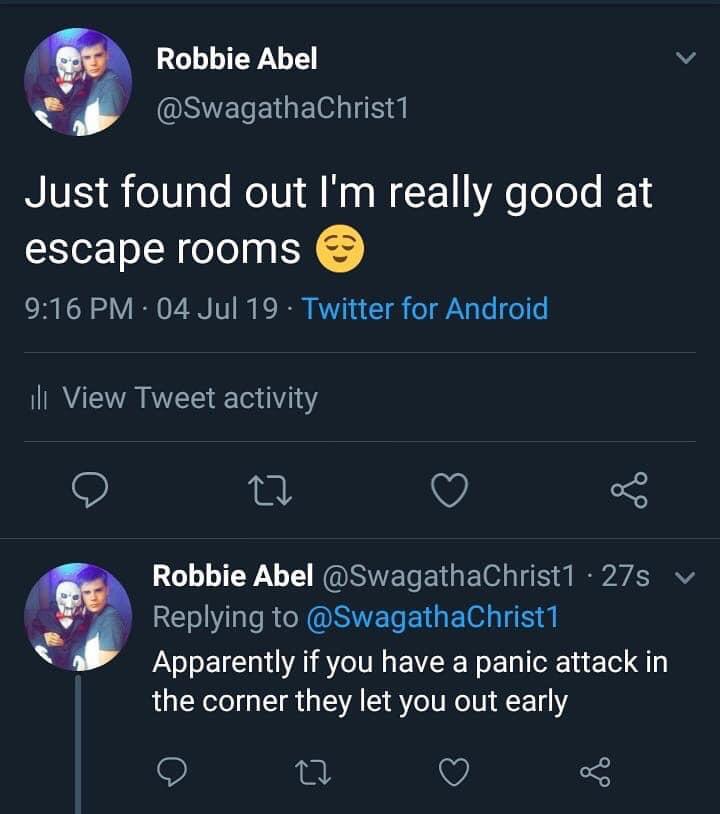720x814 pixels.
Task: Share the panic attack reply tweet
Action: 594,771
